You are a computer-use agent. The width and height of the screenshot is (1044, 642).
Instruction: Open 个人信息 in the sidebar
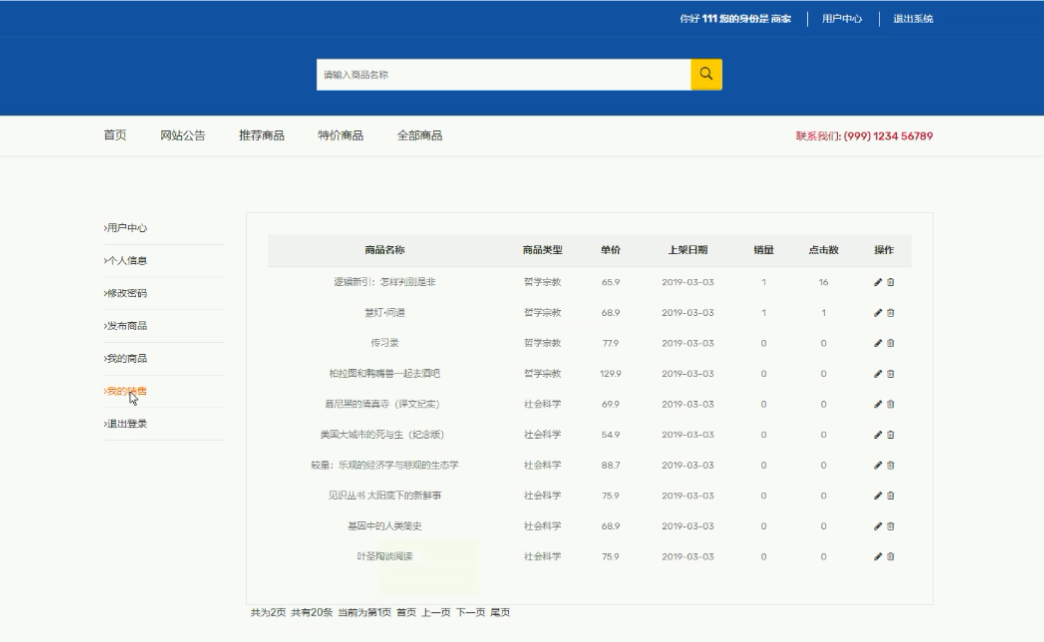tap(125, 260)
